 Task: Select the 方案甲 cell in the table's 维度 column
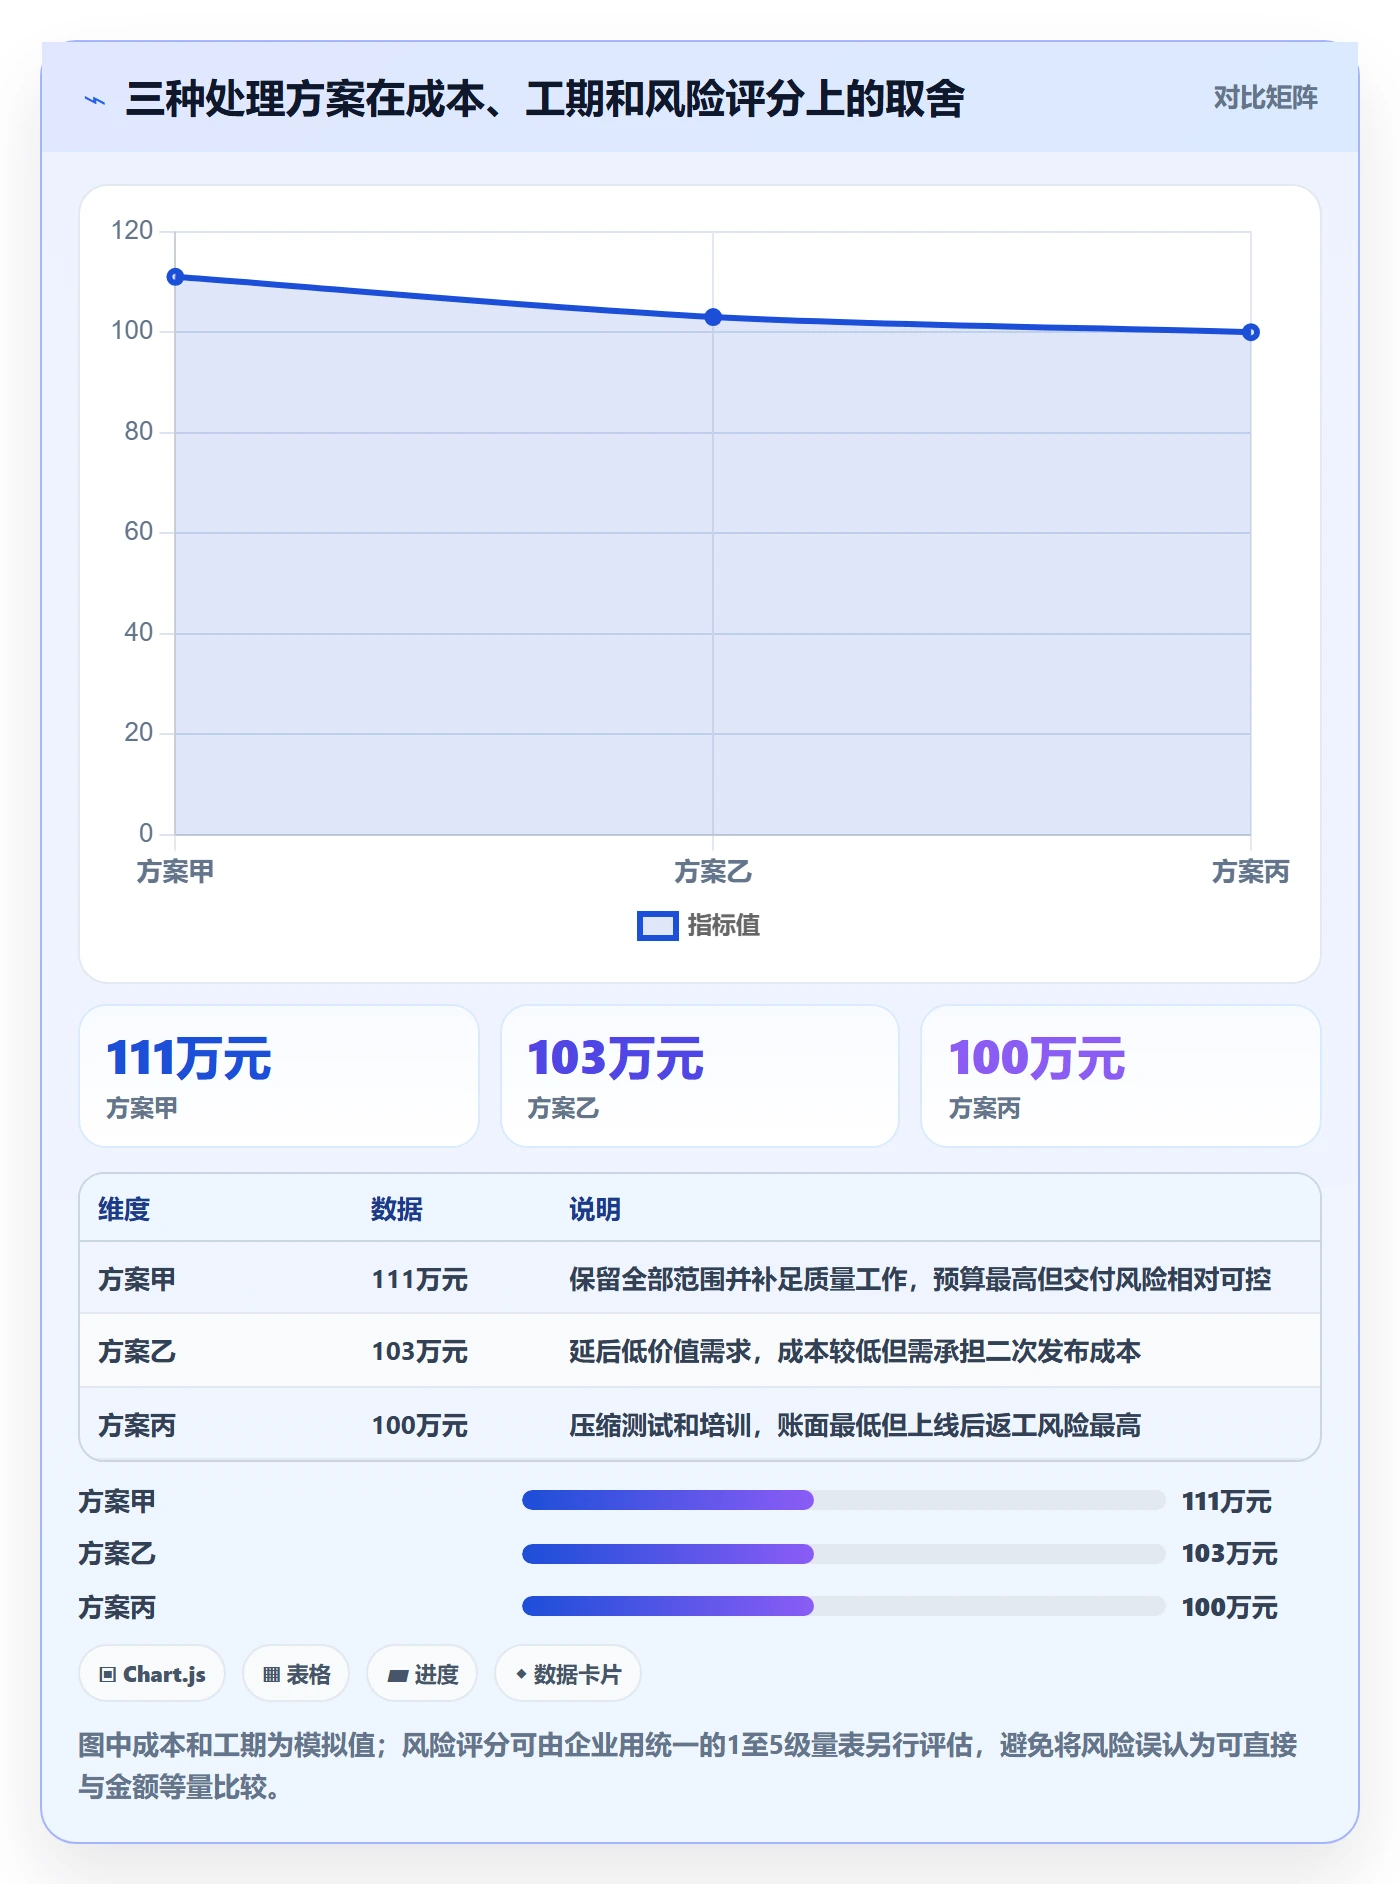click(x=137, y=1280)
